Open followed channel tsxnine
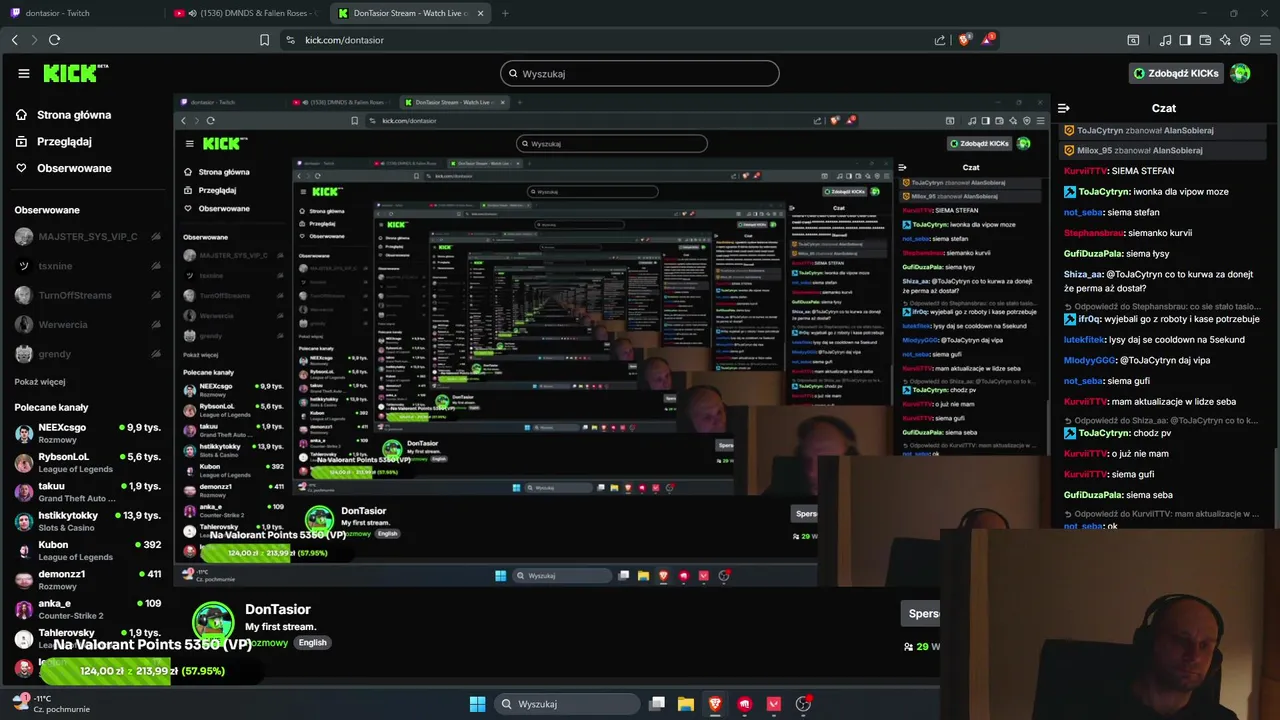 pyautogui.click(x=88, y=266)
